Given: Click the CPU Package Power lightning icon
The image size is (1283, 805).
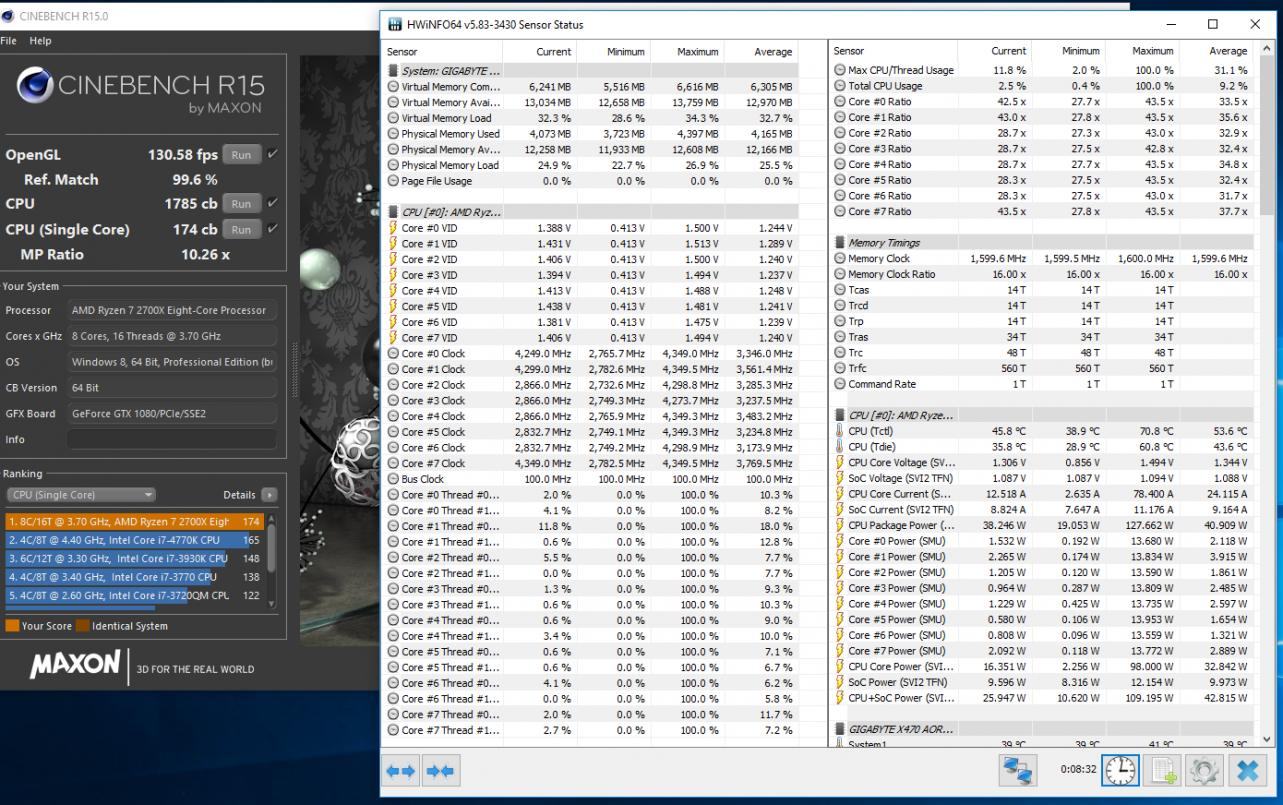Looking at the screenshot, I should pyautogui.click(x=839, y=525).
